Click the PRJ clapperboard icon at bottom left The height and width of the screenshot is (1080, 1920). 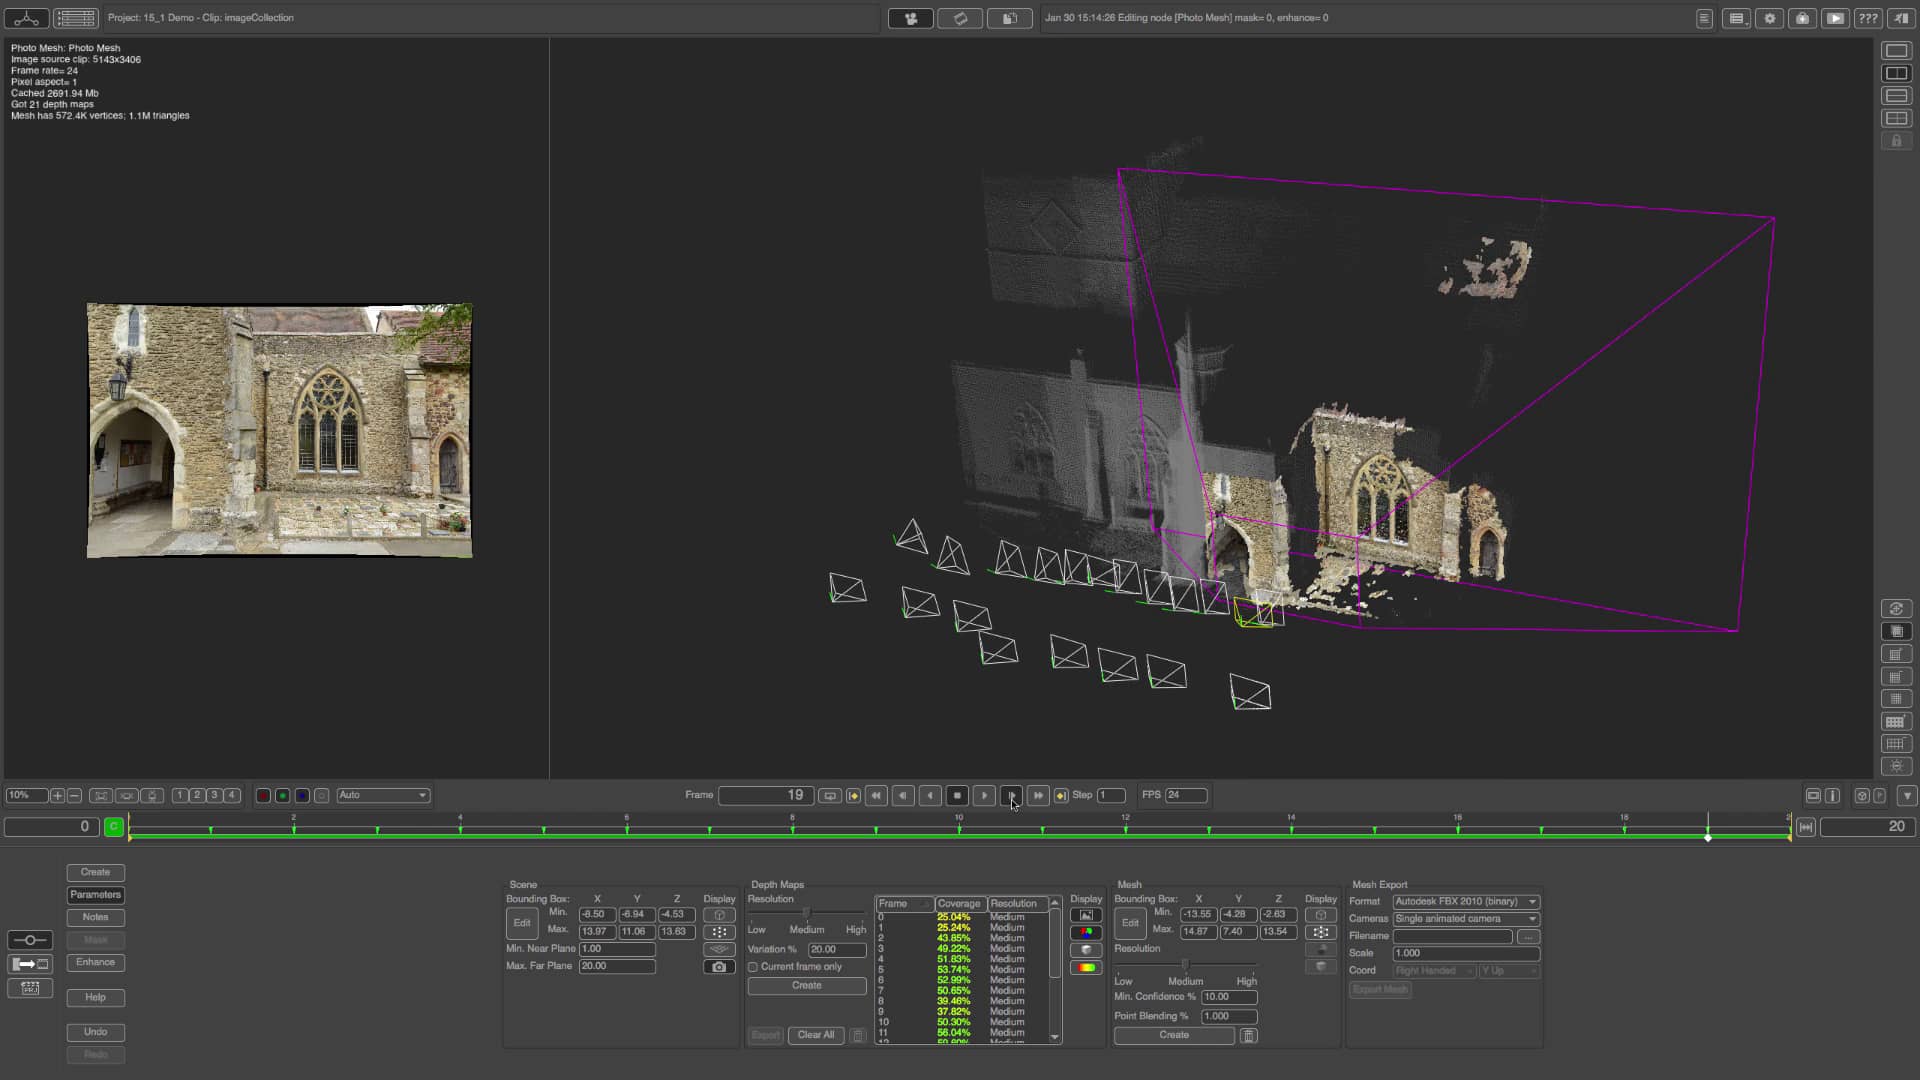[x=30, y=988]
